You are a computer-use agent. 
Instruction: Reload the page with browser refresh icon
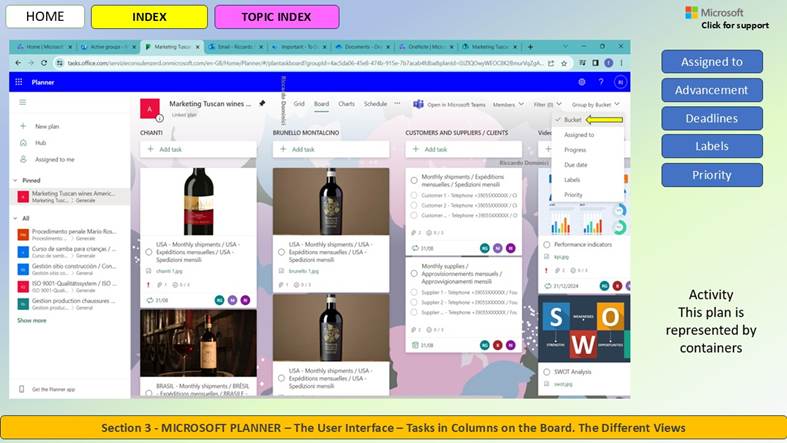point(44,63)
